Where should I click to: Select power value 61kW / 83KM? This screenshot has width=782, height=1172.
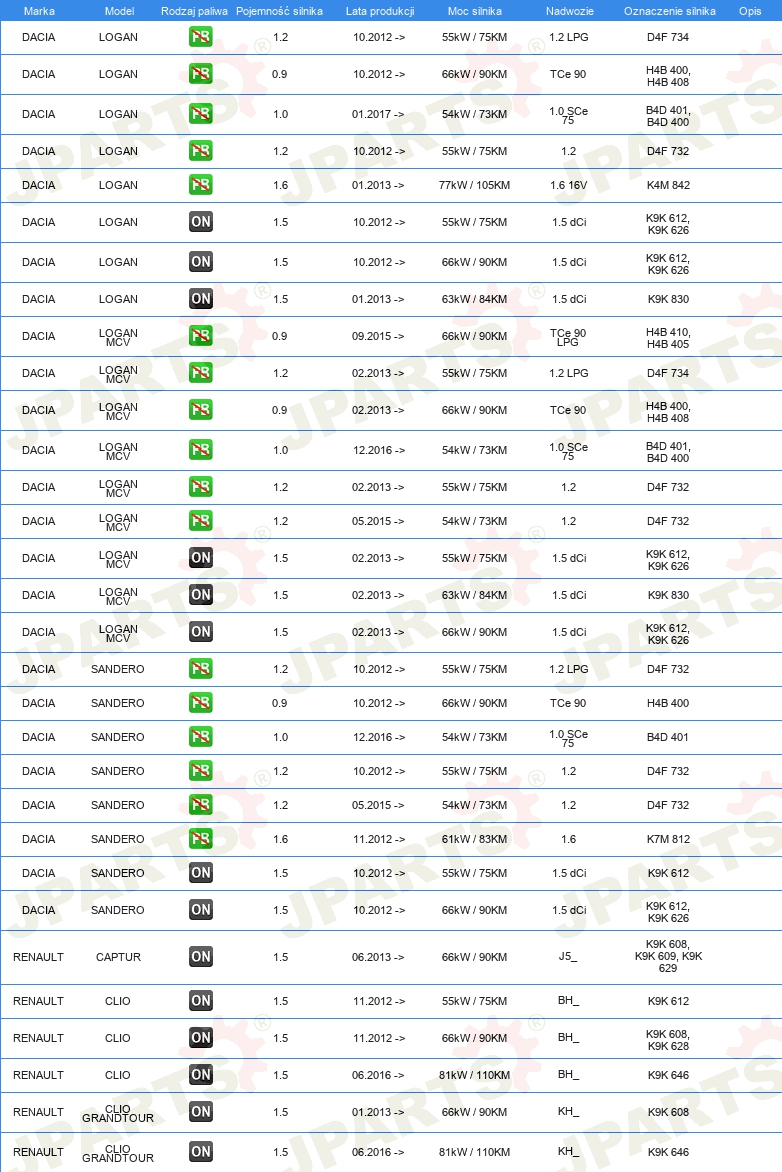[x=474, y=839]
